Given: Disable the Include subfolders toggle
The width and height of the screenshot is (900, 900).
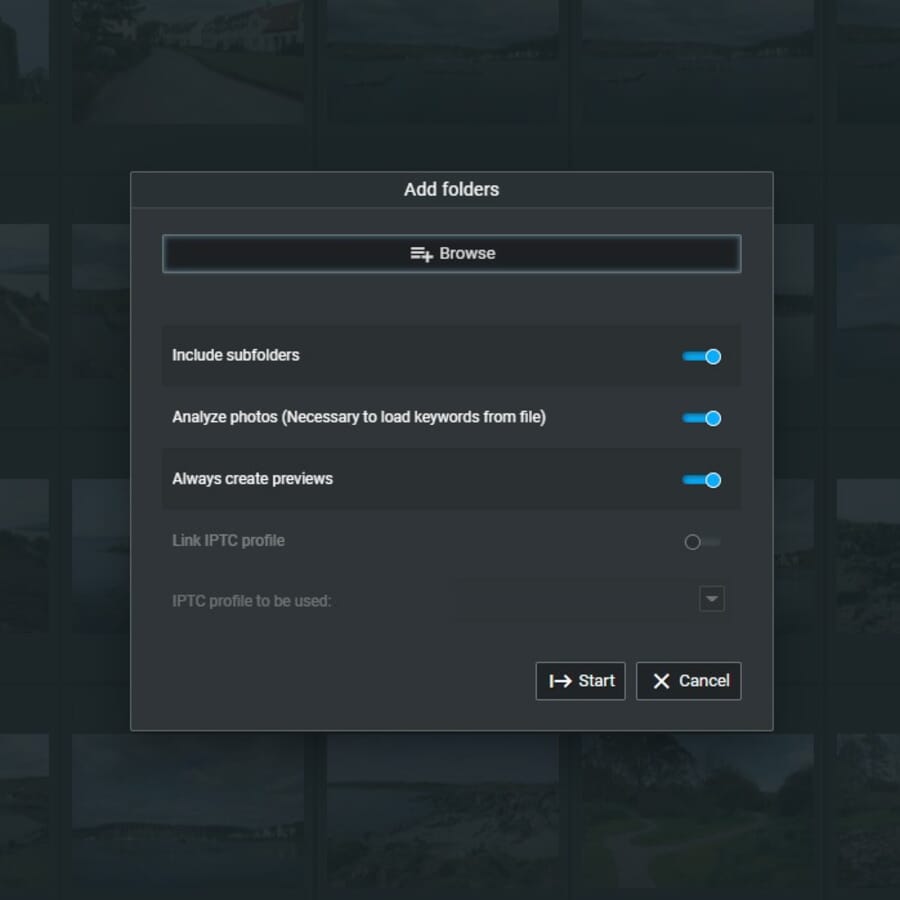Looking at the screenshot, I should click(701, 356).
